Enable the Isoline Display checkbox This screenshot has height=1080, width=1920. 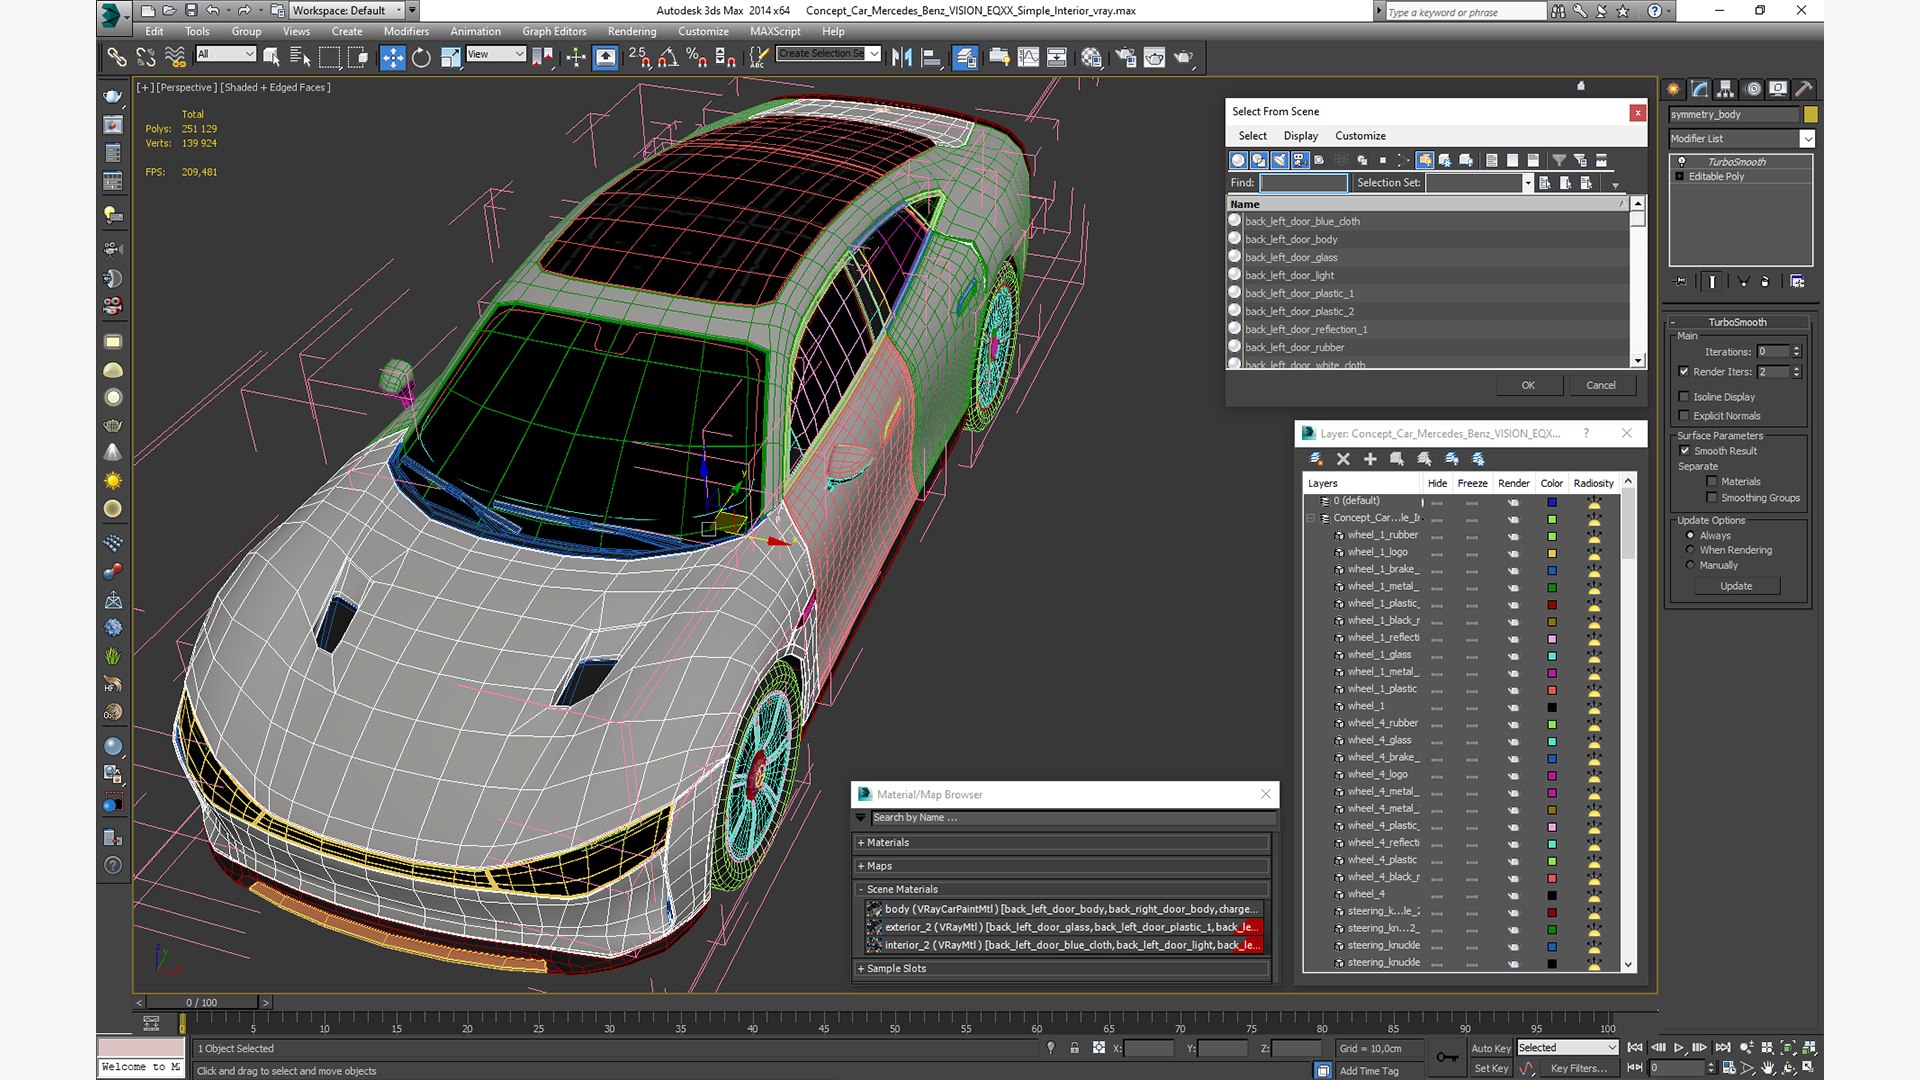click(1684, 397)
